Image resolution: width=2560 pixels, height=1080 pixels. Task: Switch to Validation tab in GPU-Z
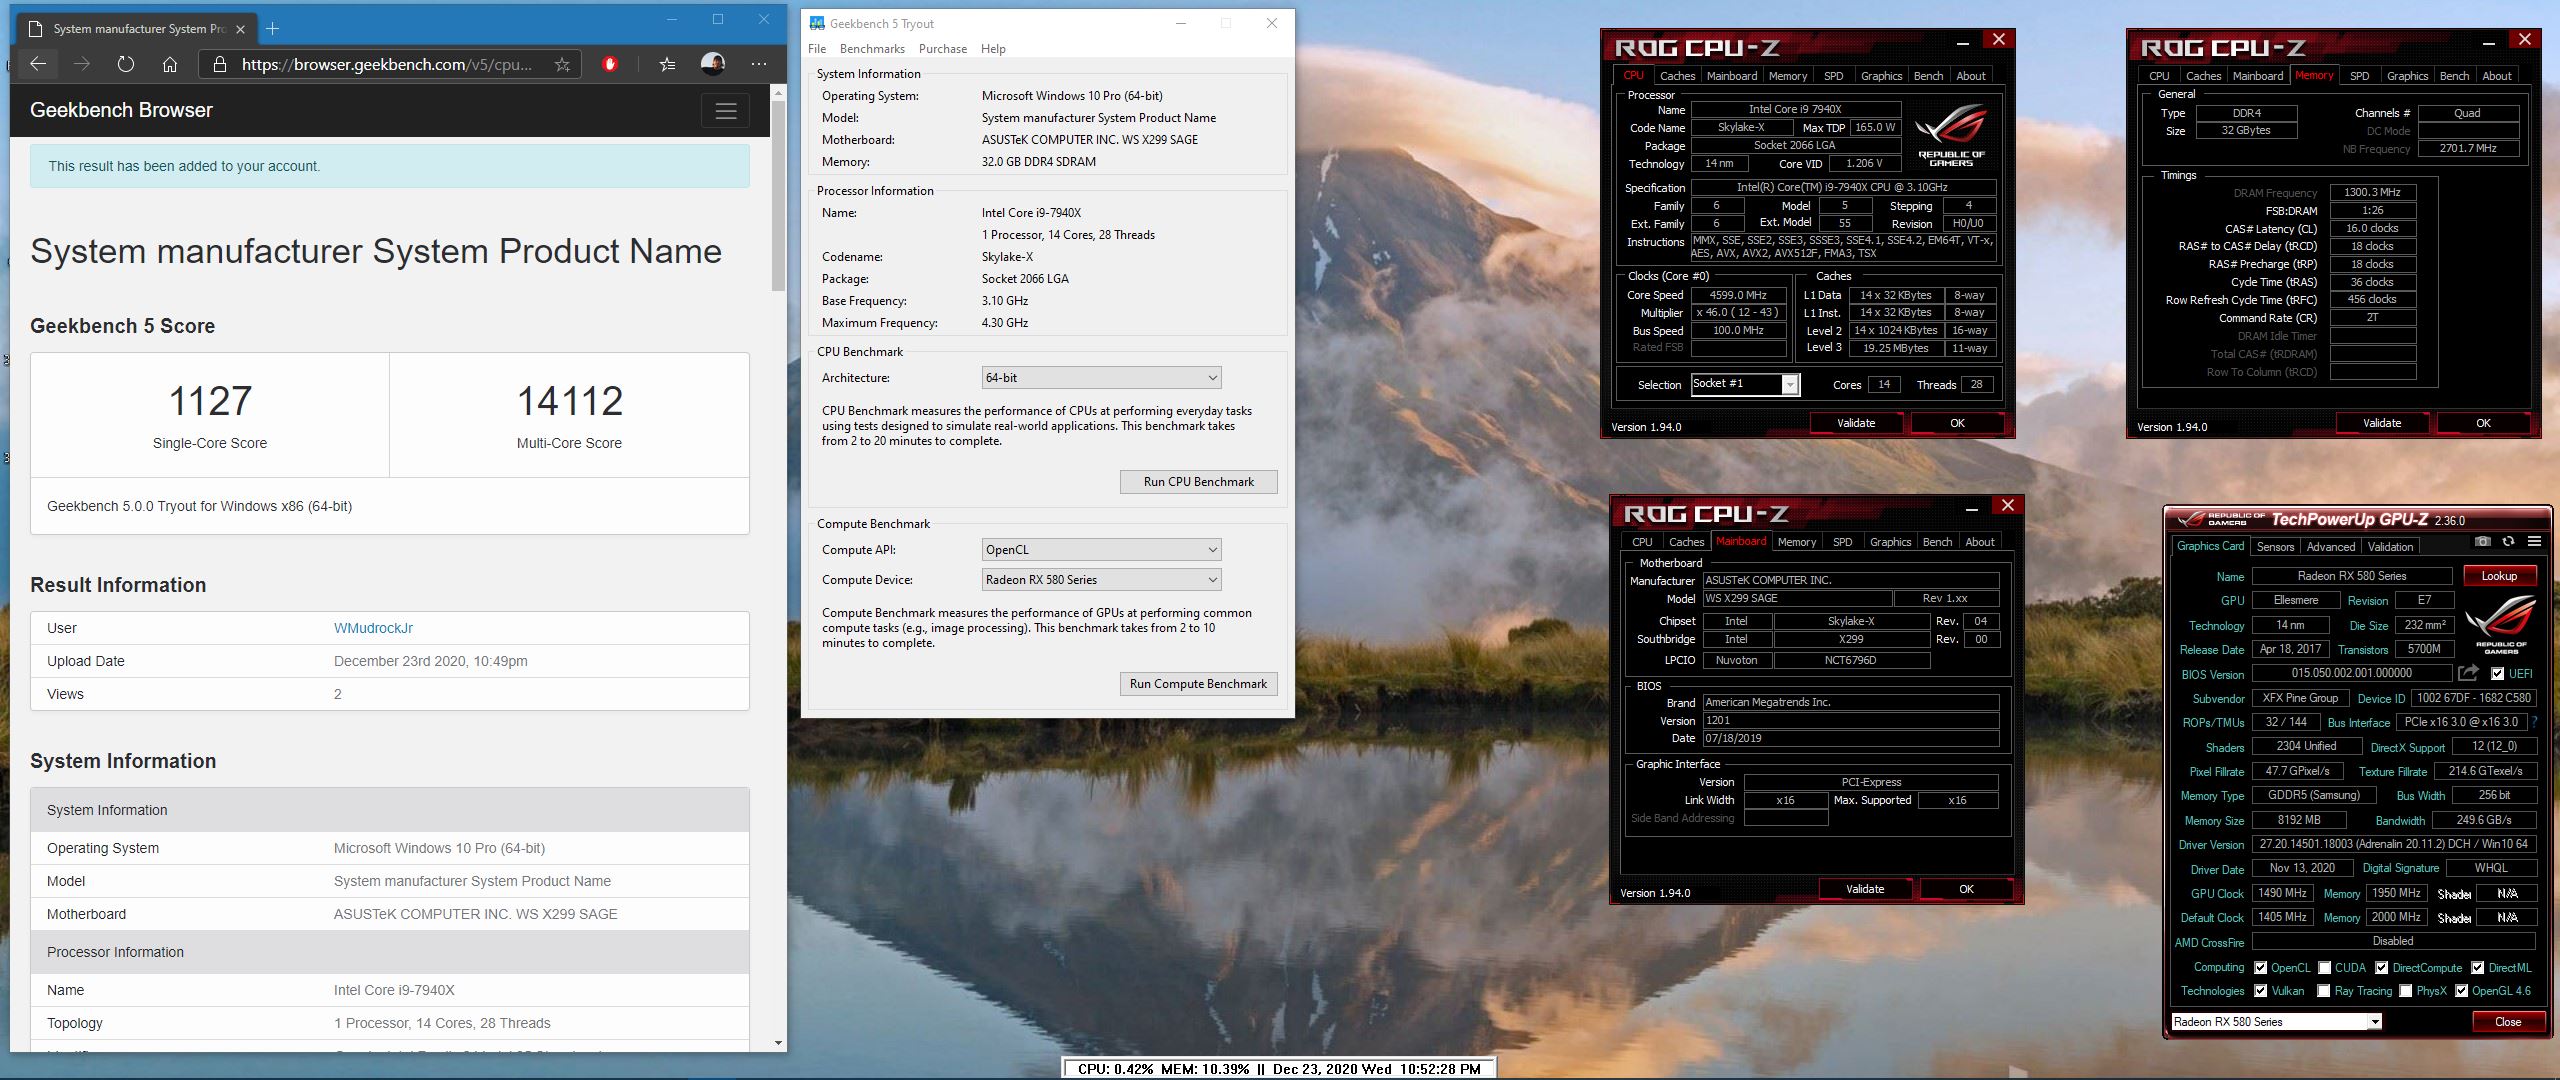2390,547
